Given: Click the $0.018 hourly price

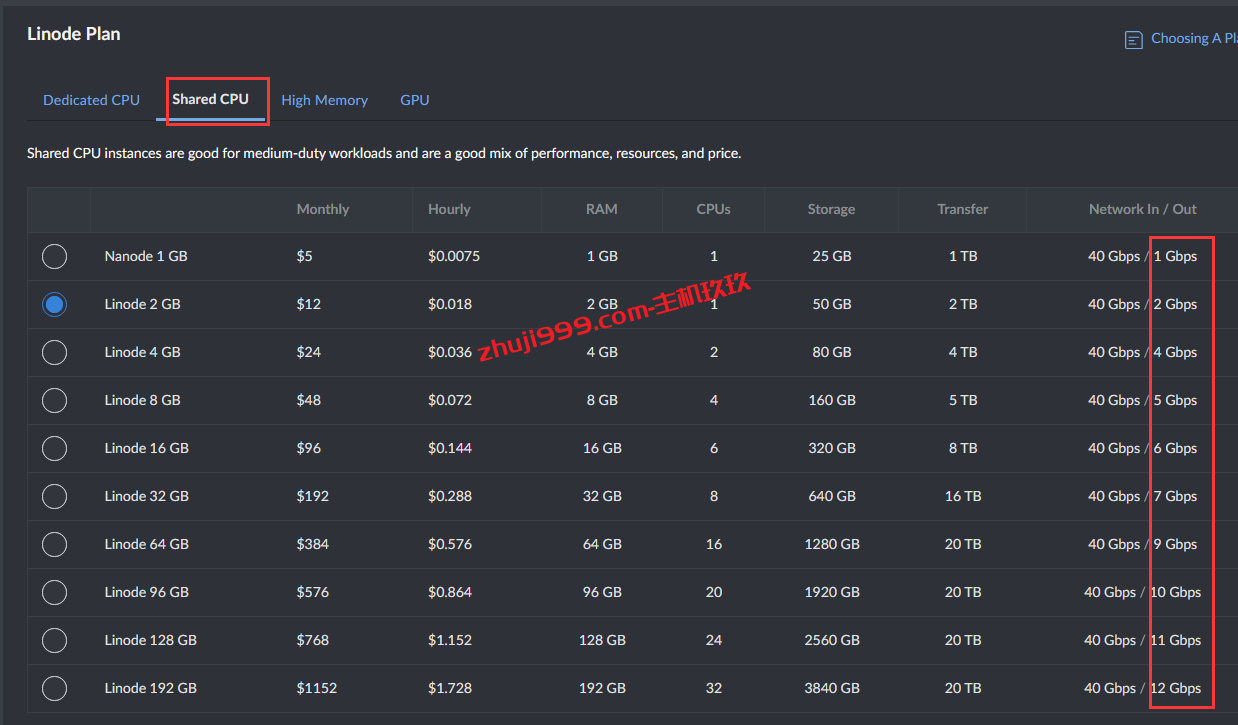Looking at the screenshot, I should pos(450,304).
